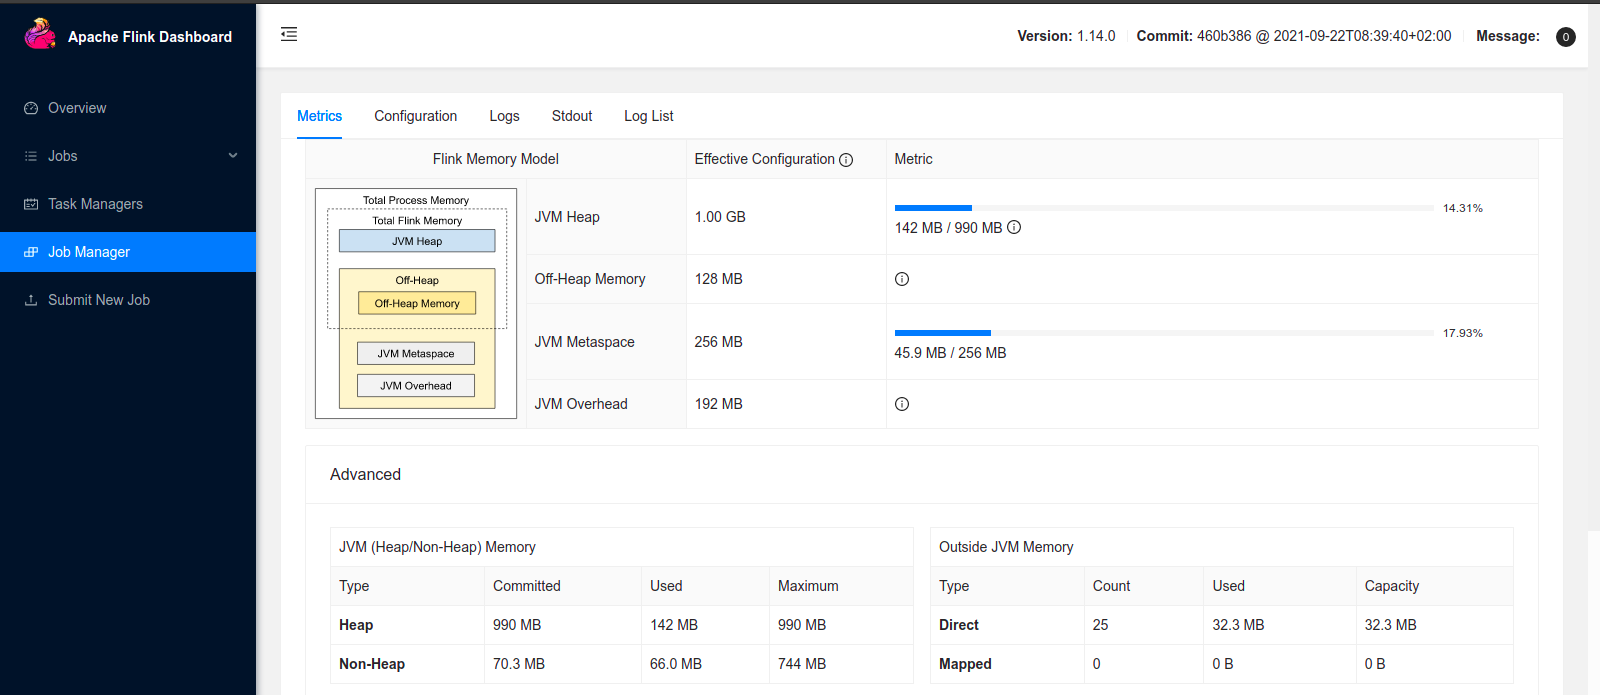The width and height of the screenshot is (1600, 695).
Task: Click Off-Heap Memory box in memory diagram
Action: [417, 303]
